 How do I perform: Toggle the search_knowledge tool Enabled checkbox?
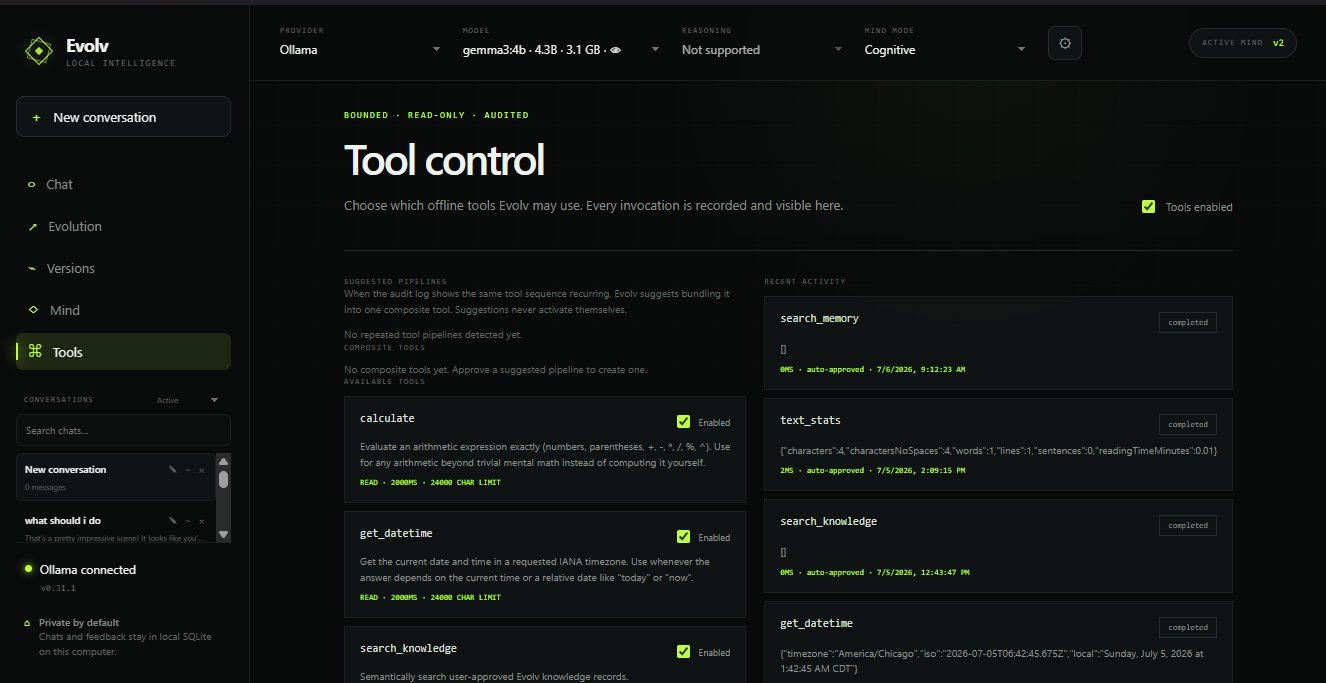pos(683,652)
